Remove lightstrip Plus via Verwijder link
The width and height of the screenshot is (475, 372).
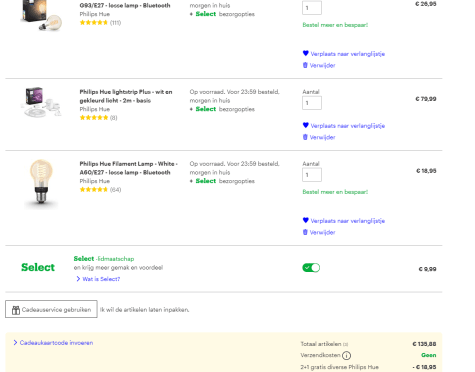(x=322, y=137)
